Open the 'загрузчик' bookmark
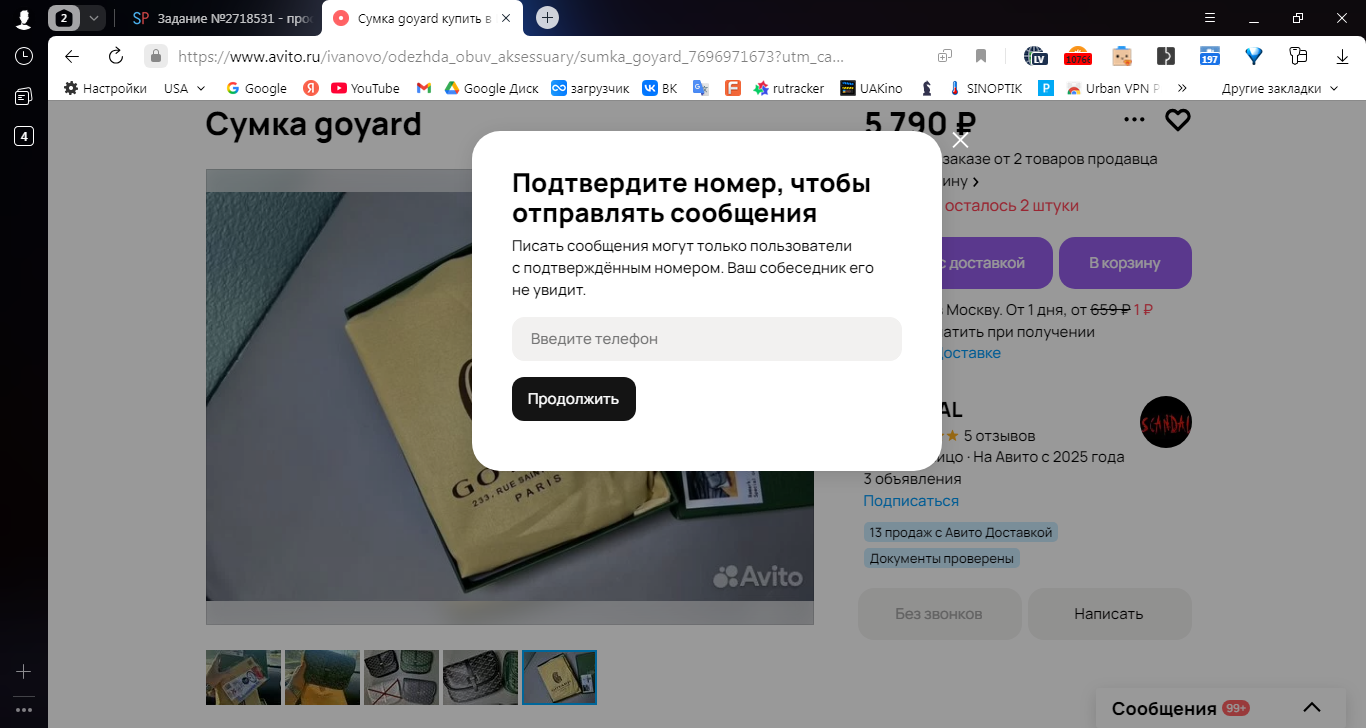This screenshot has height=728, width=1366. [591, 88]
